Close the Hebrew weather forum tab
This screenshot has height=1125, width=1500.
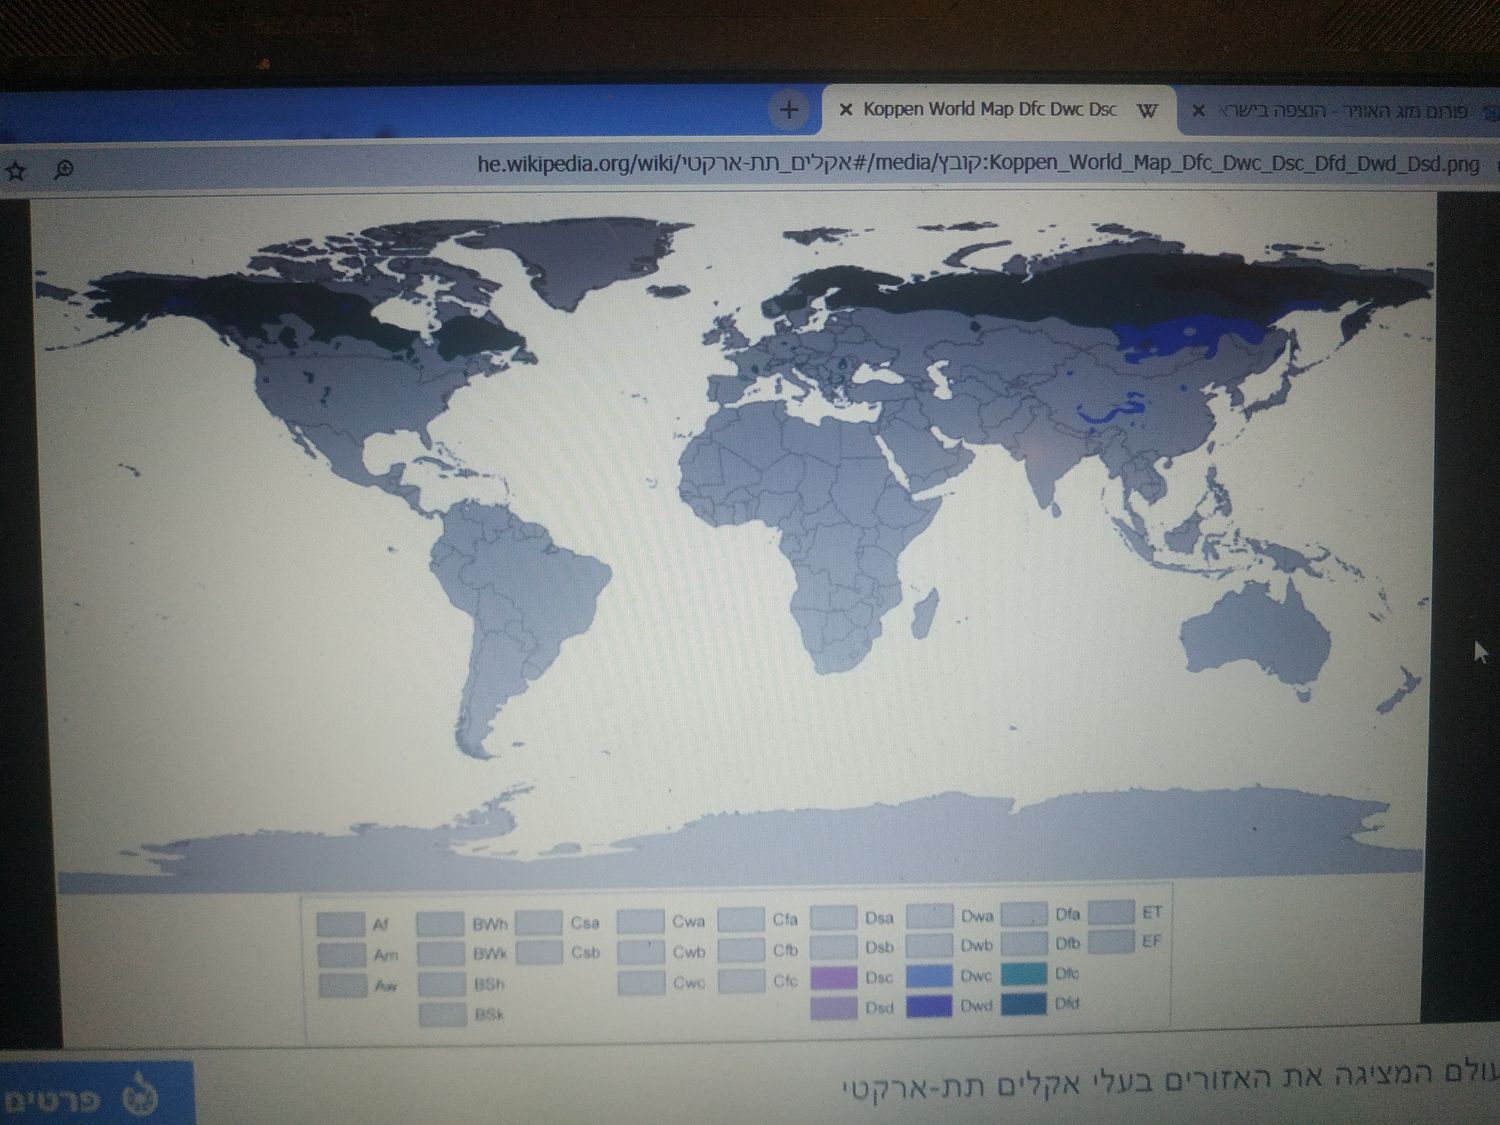click(x=1198, y=111)
